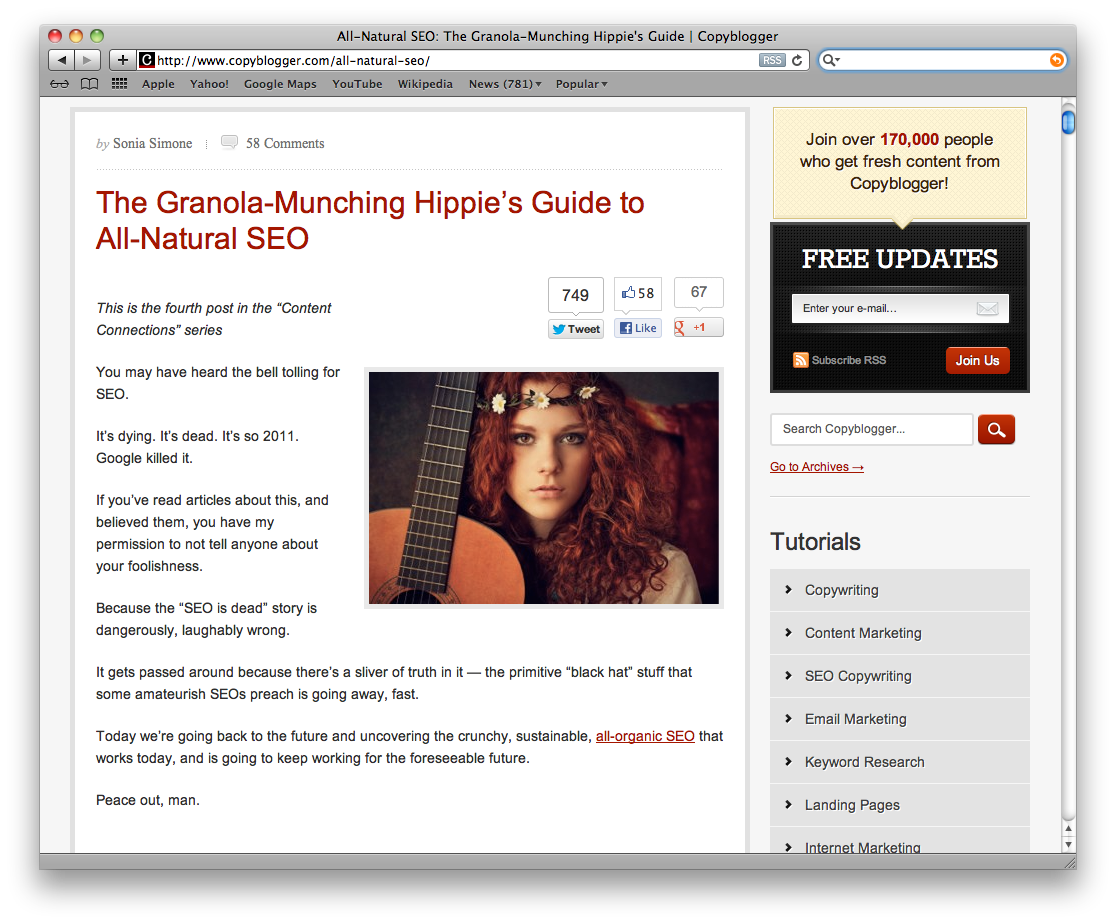
Task: Open Google Maps bookmark
Action: point(280,84)
